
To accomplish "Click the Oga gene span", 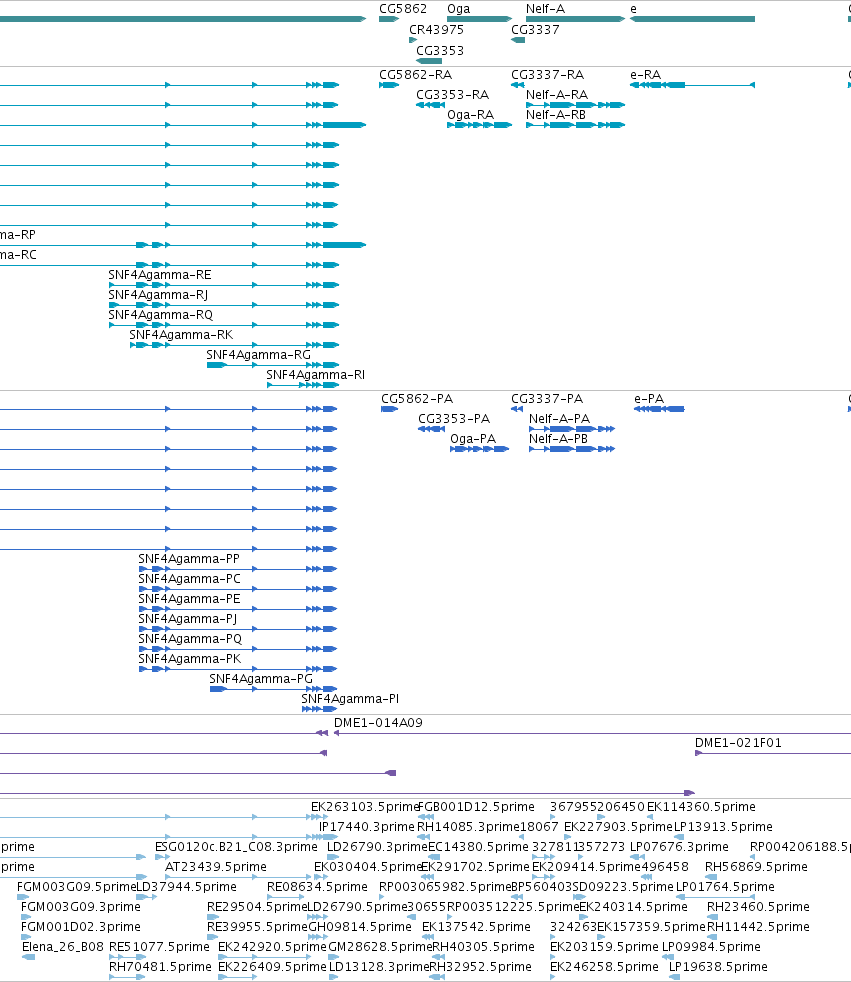I will [479, 19].
